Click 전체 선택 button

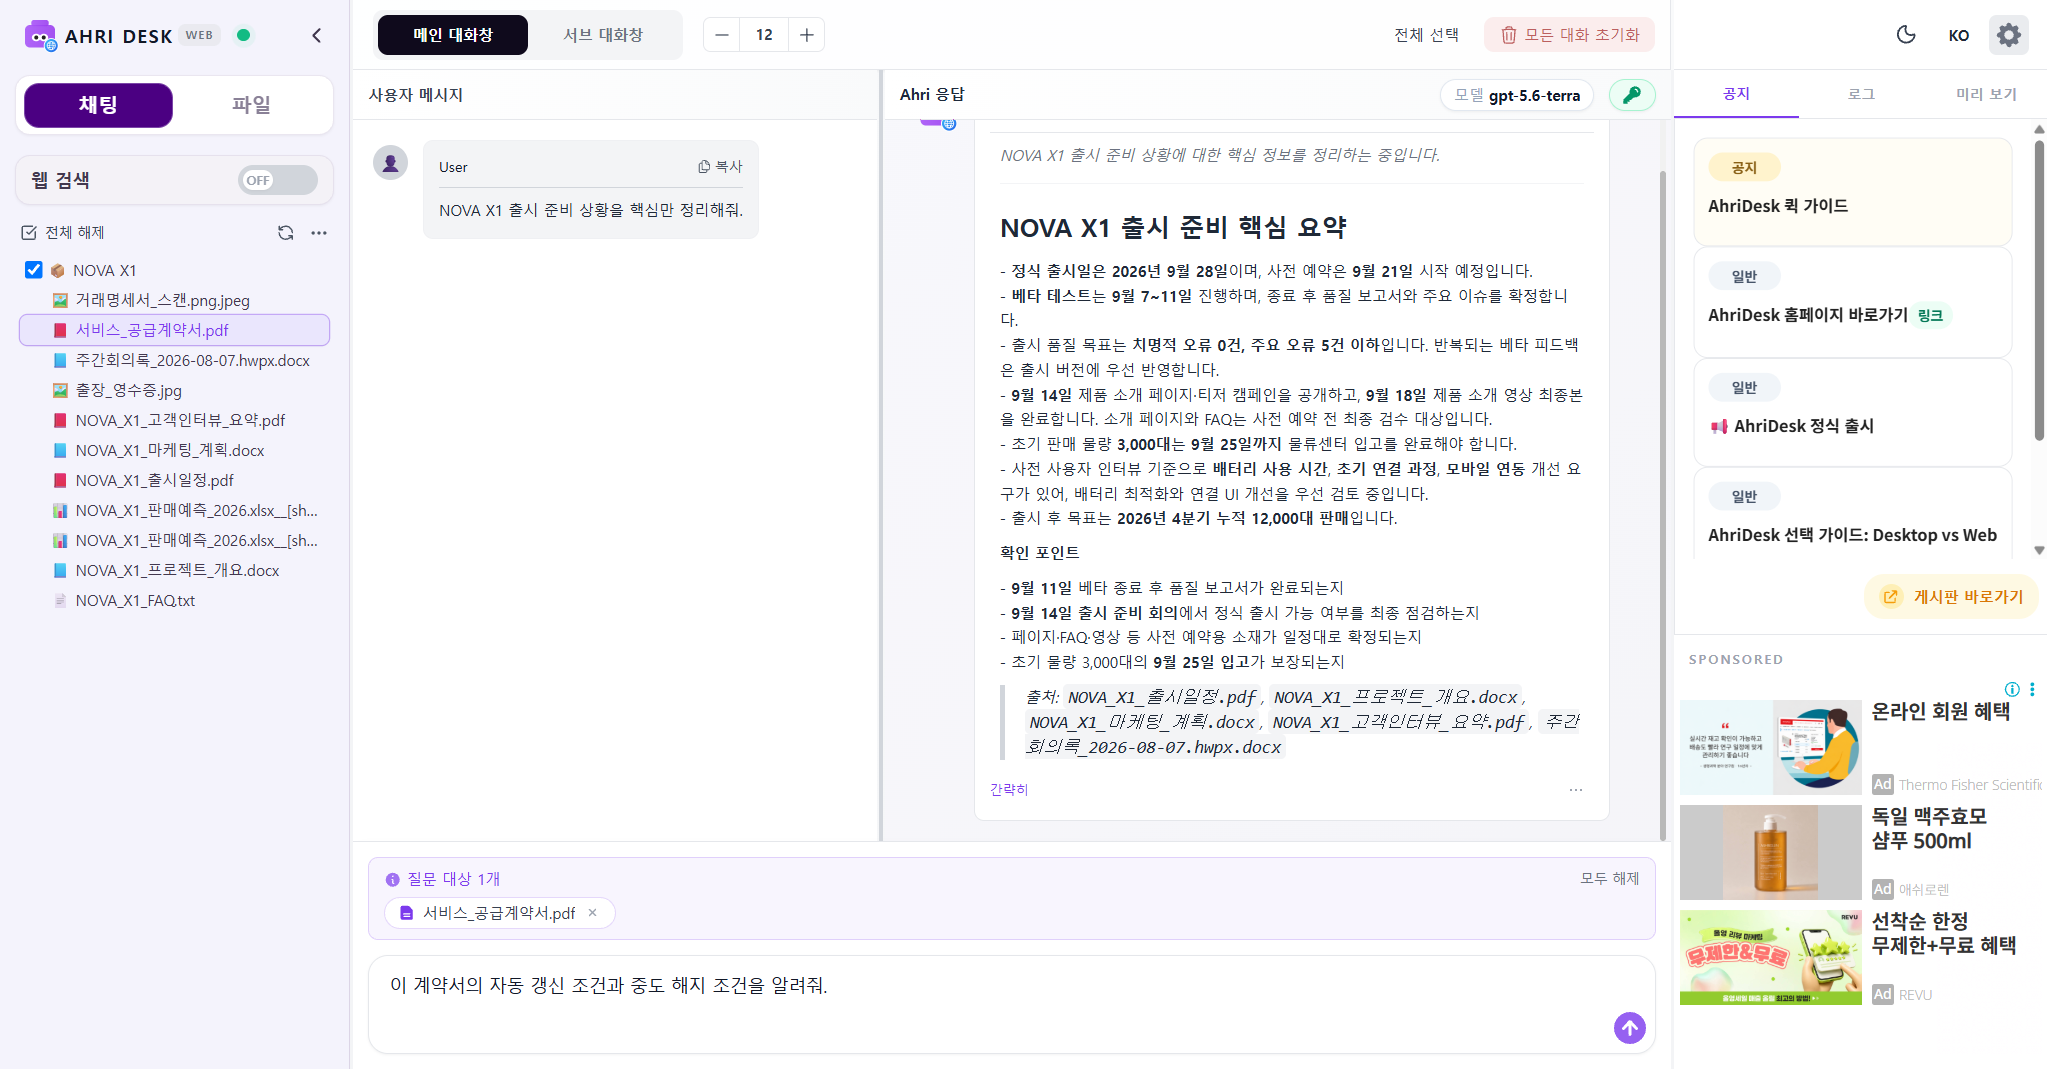(1426, 35)
